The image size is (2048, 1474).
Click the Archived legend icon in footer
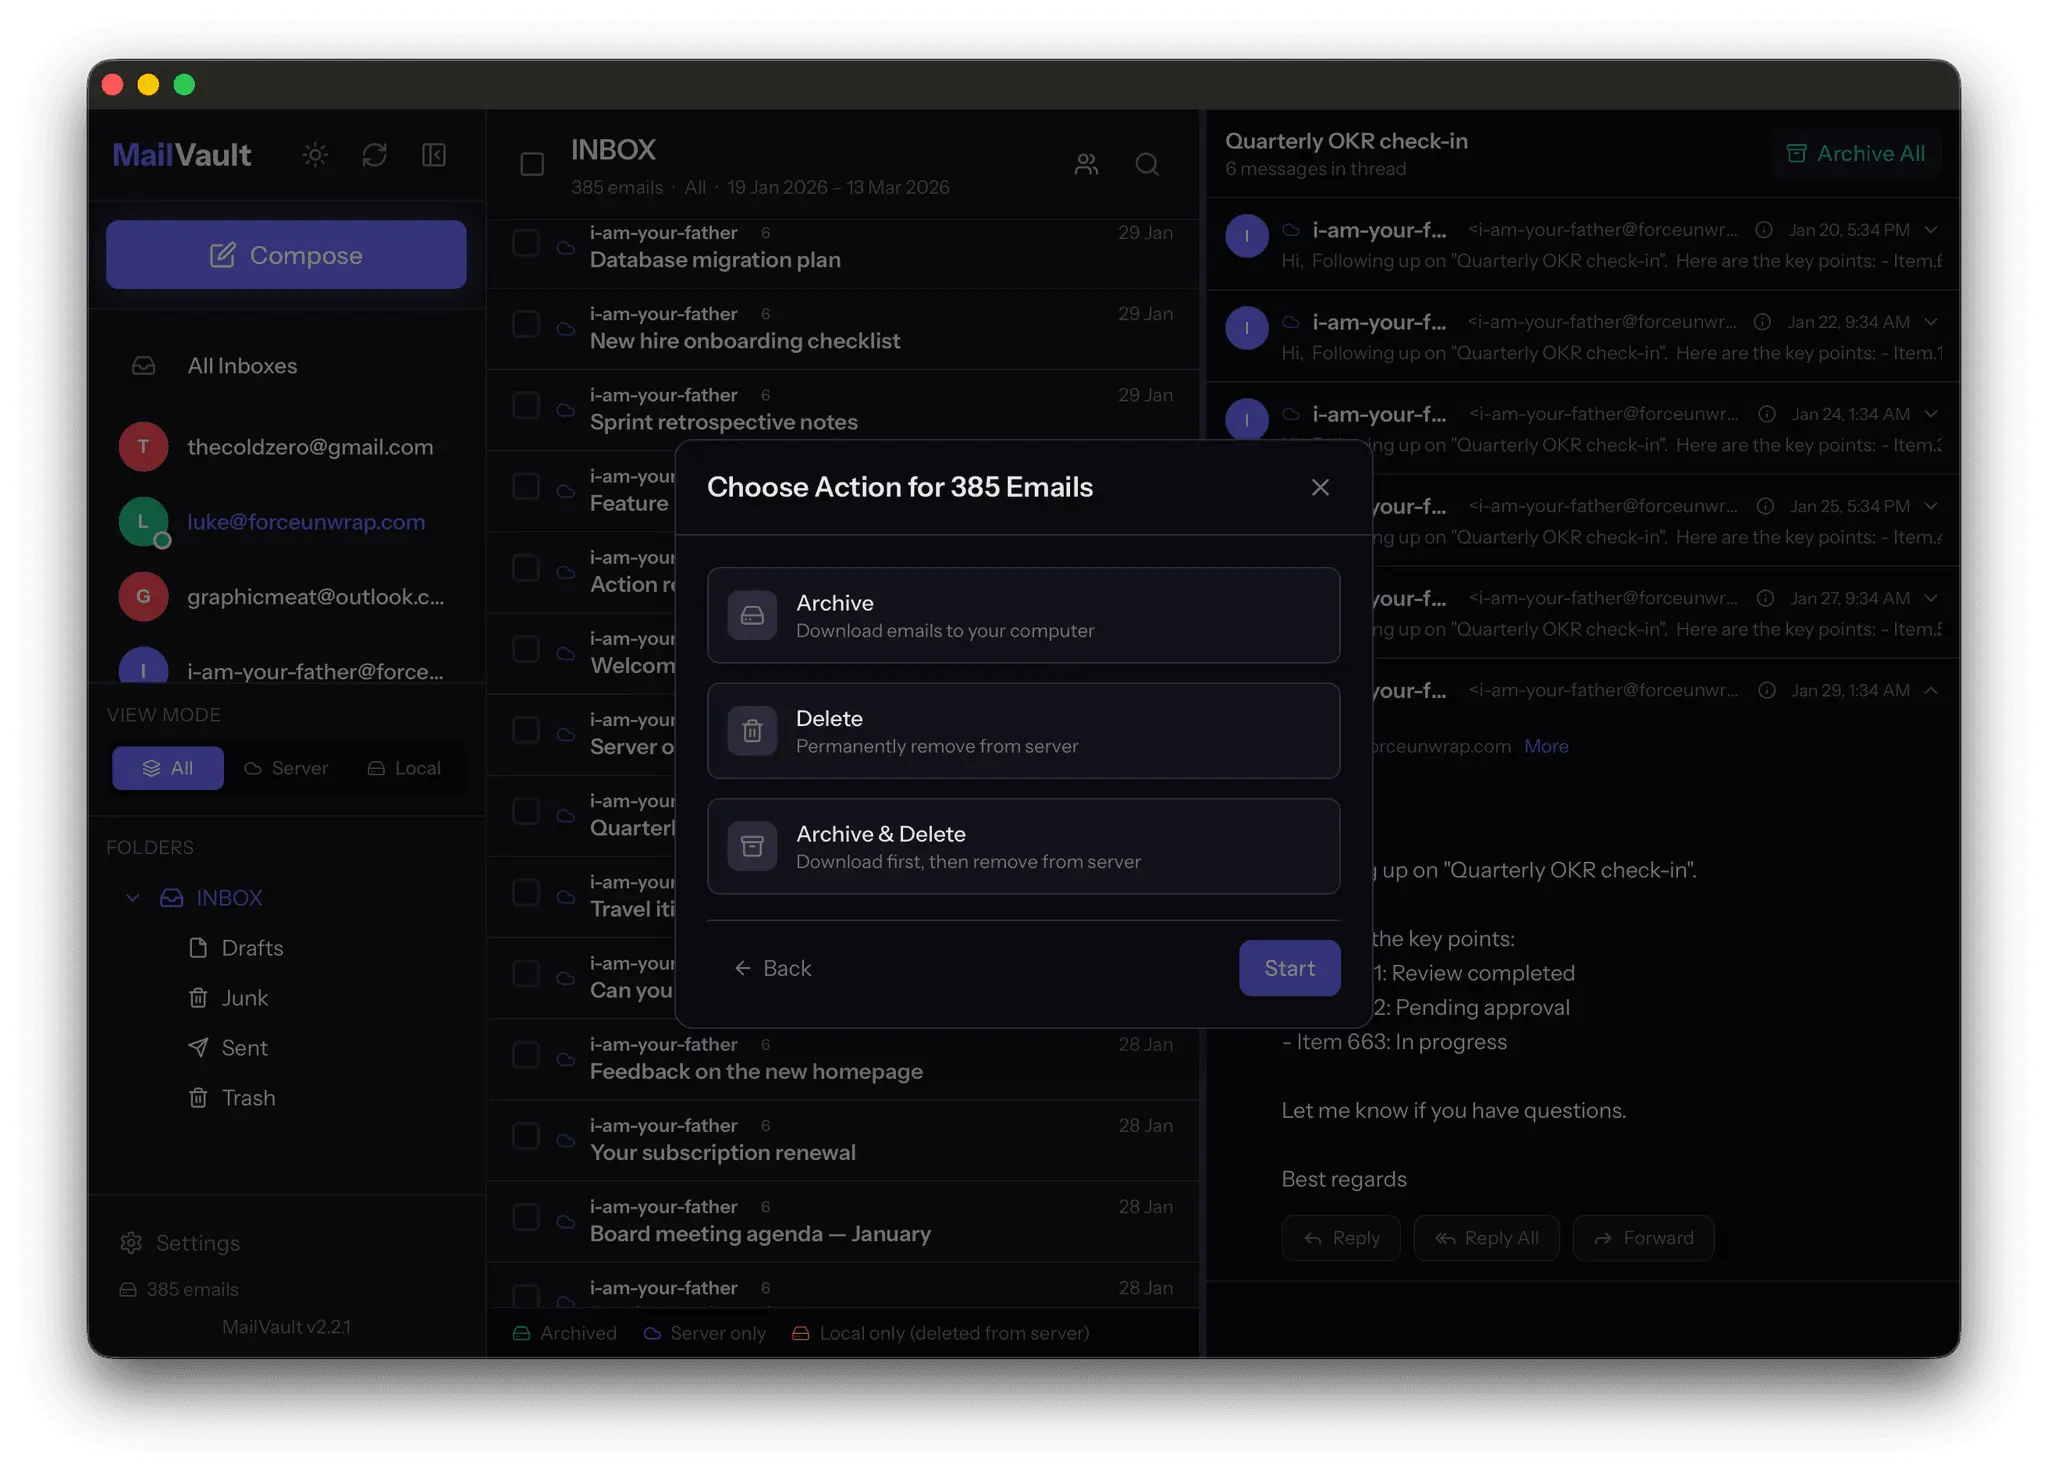pyautogui.click(x=521, y=1333)
